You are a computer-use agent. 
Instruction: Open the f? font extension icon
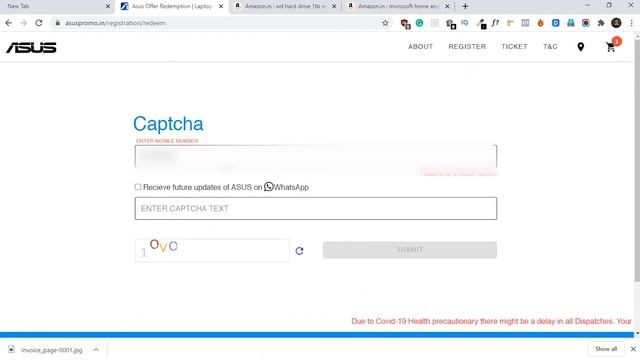click(x=495, y=23)
